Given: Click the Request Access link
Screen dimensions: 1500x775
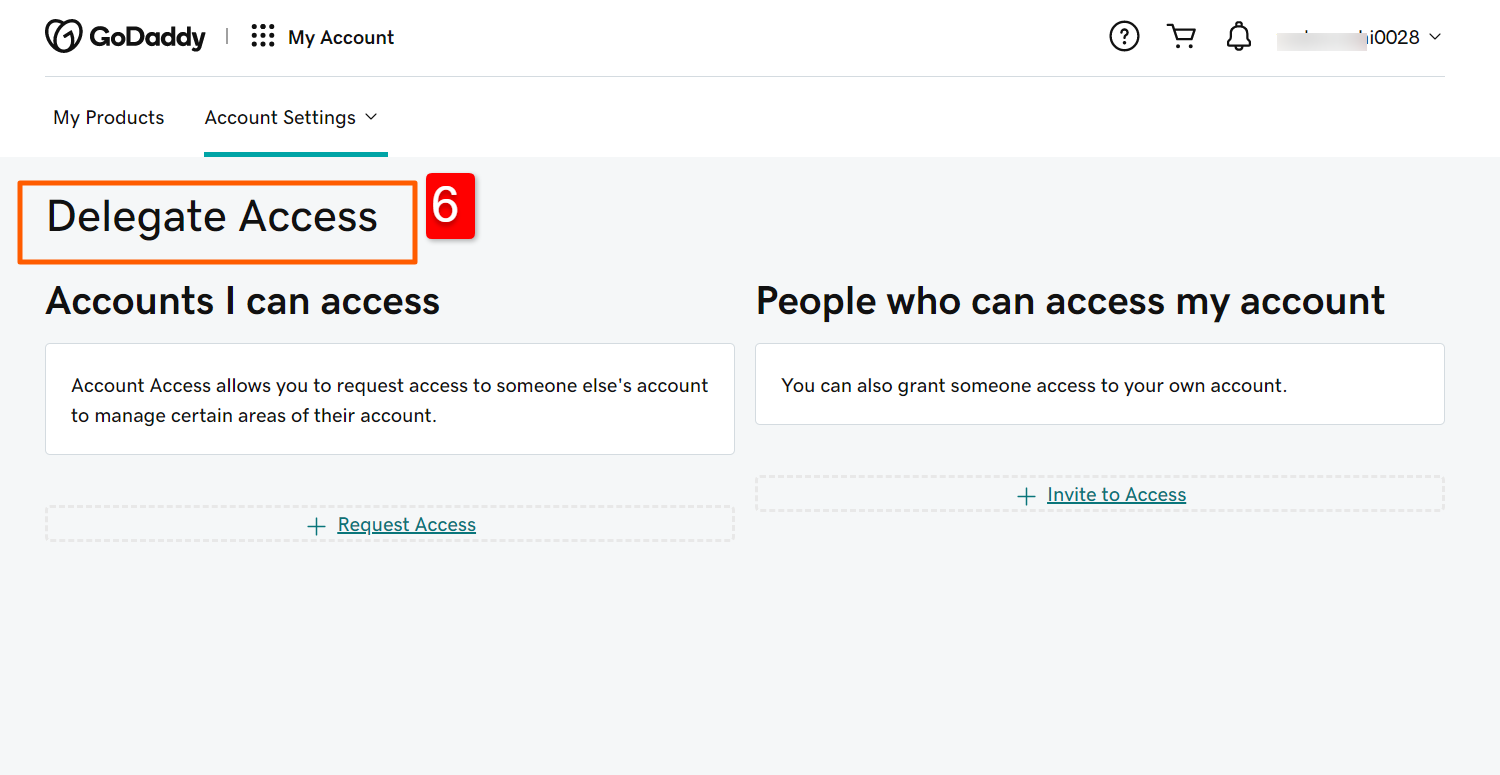Looking at the screenshot, I should point(406,524).
